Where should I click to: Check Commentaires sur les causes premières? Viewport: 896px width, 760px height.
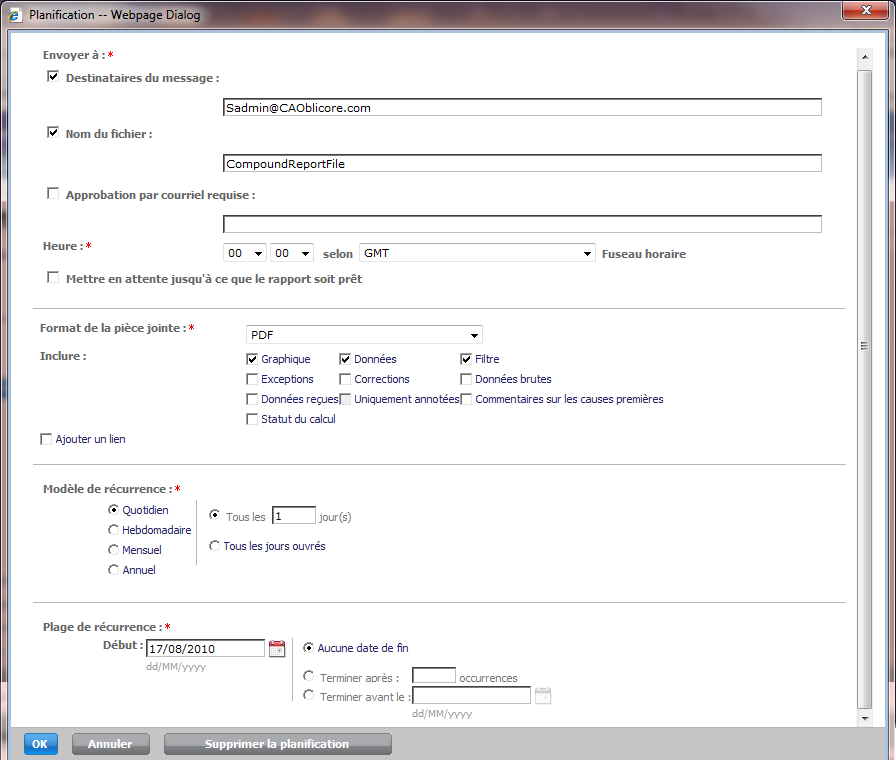pos(466,399)
